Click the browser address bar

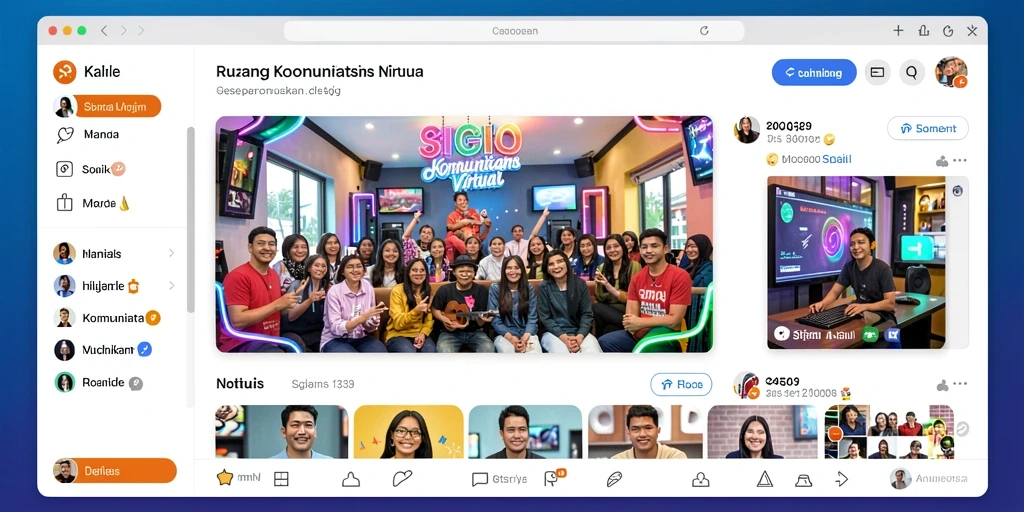pos(514,31)
